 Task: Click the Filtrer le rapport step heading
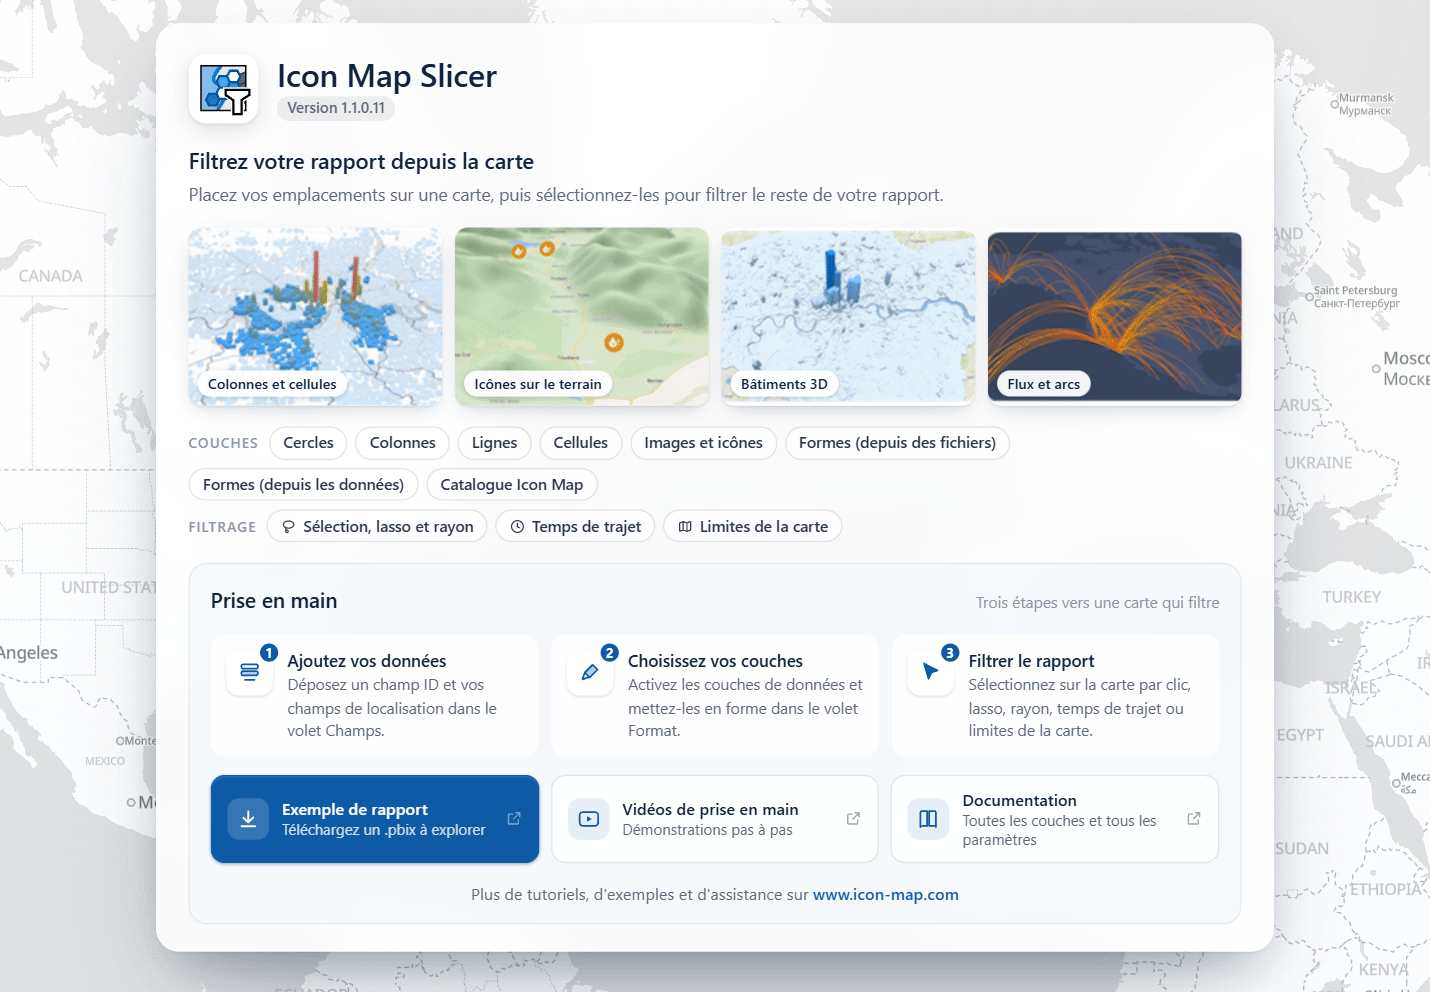[1031, 661]
